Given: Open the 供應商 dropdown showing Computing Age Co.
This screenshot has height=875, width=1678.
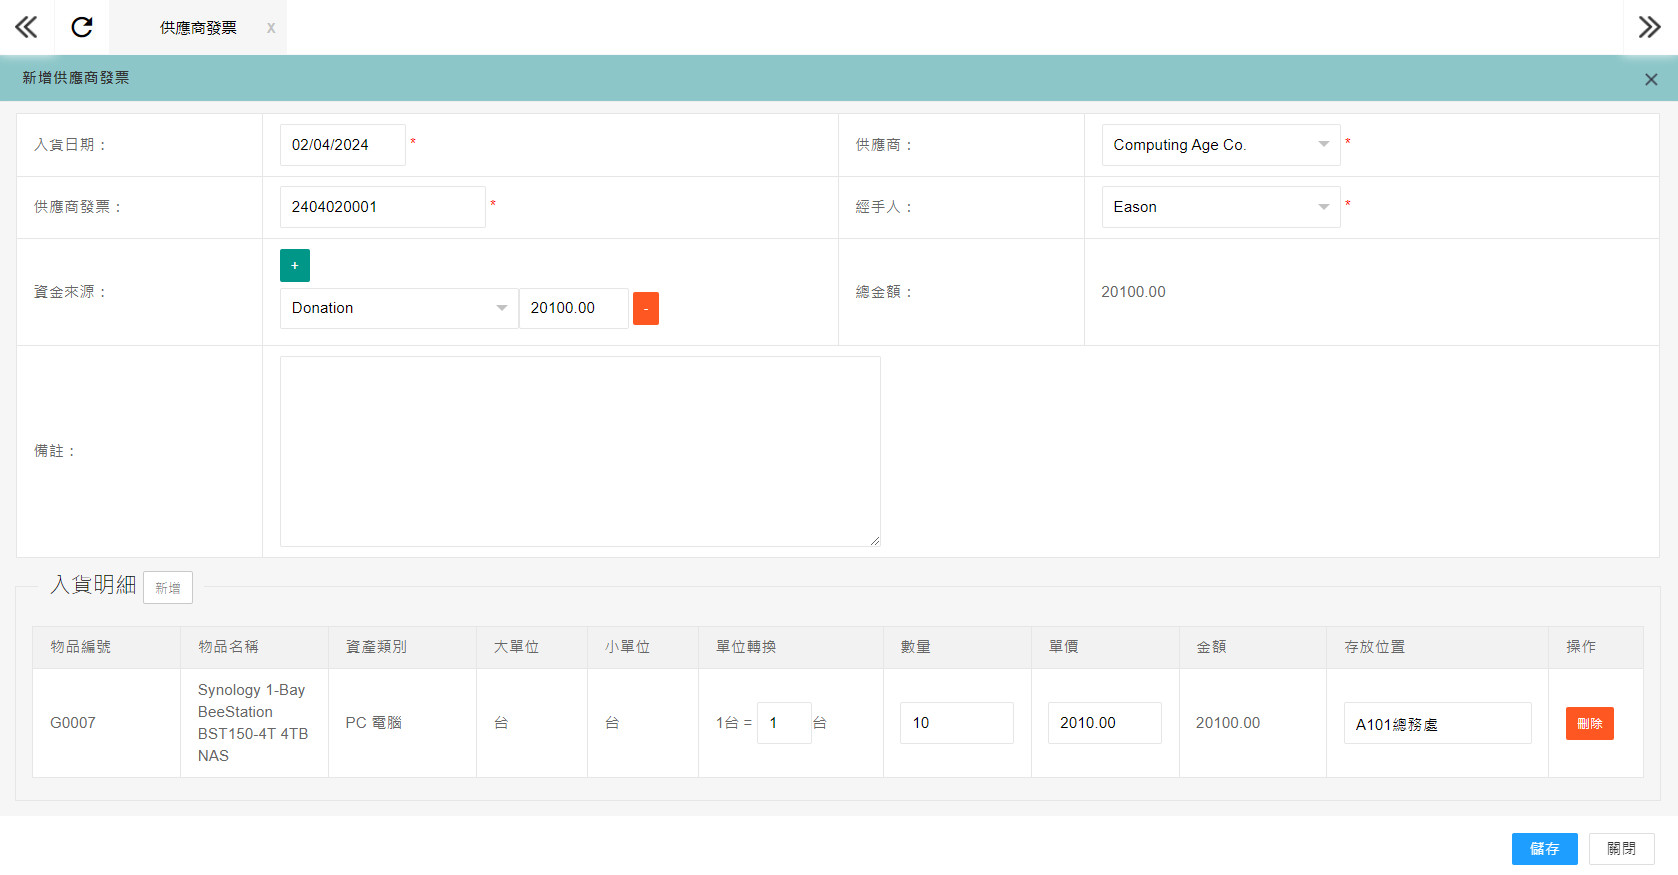Looking at the screenshot, I should coord(1220,145).
